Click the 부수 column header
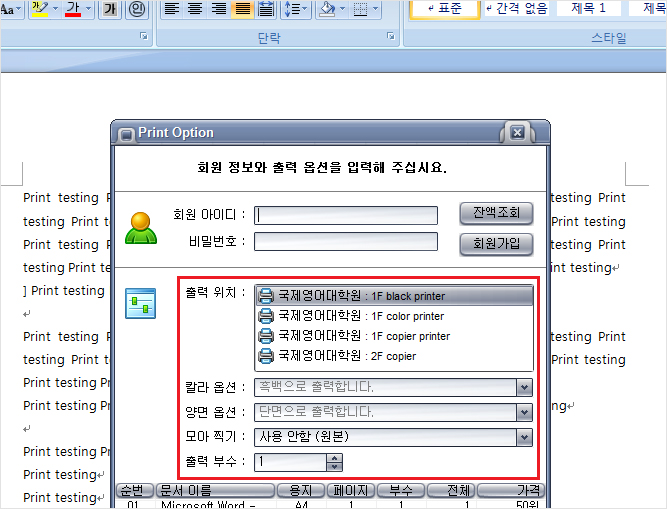 (401, 490)
